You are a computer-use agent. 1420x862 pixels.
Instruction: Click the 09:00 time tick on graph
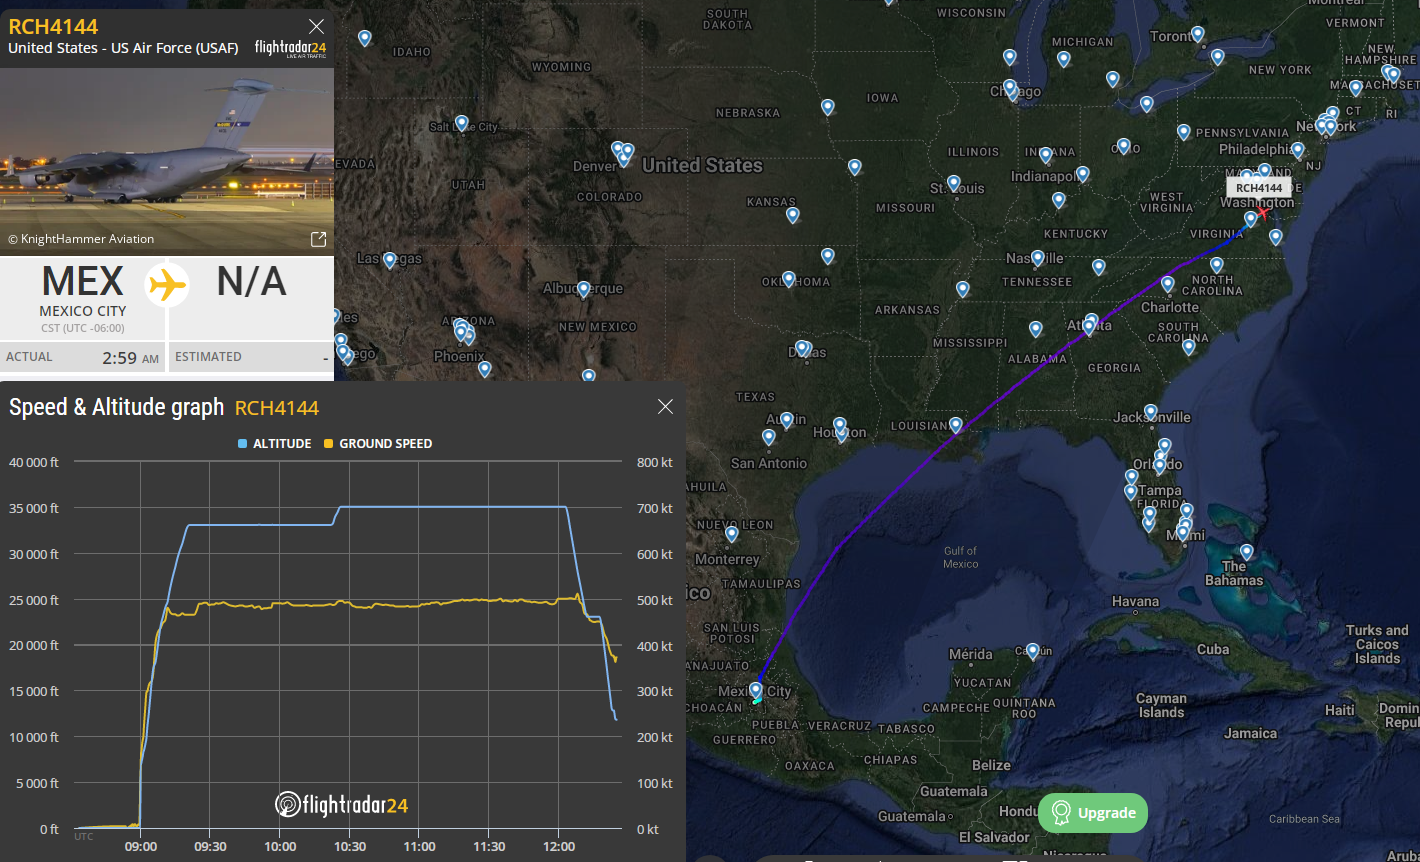[141, 846]
